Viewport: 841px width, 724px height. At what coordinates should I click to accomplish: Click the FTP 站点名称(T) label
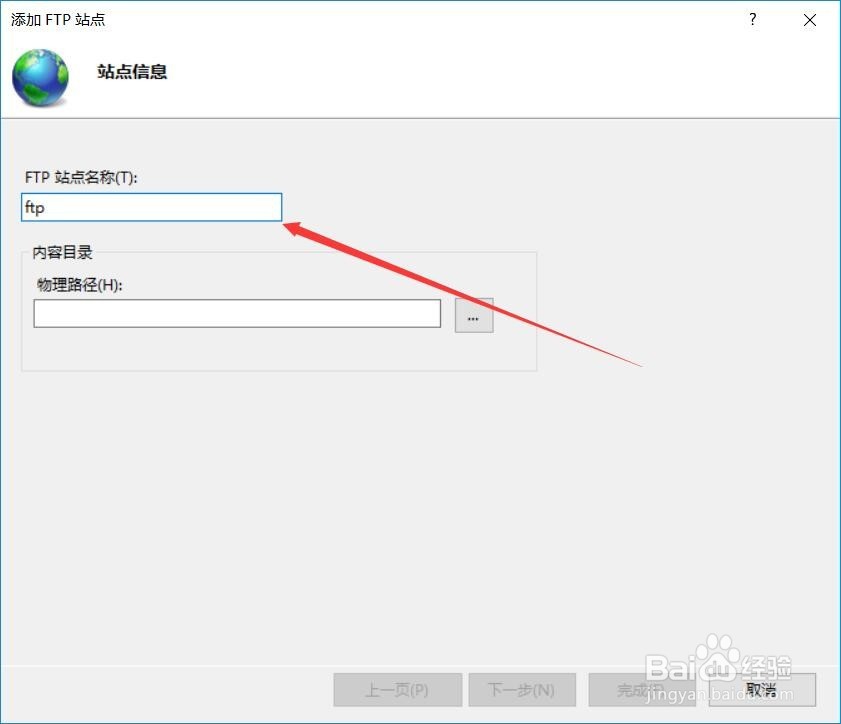[x=81, y=177]
